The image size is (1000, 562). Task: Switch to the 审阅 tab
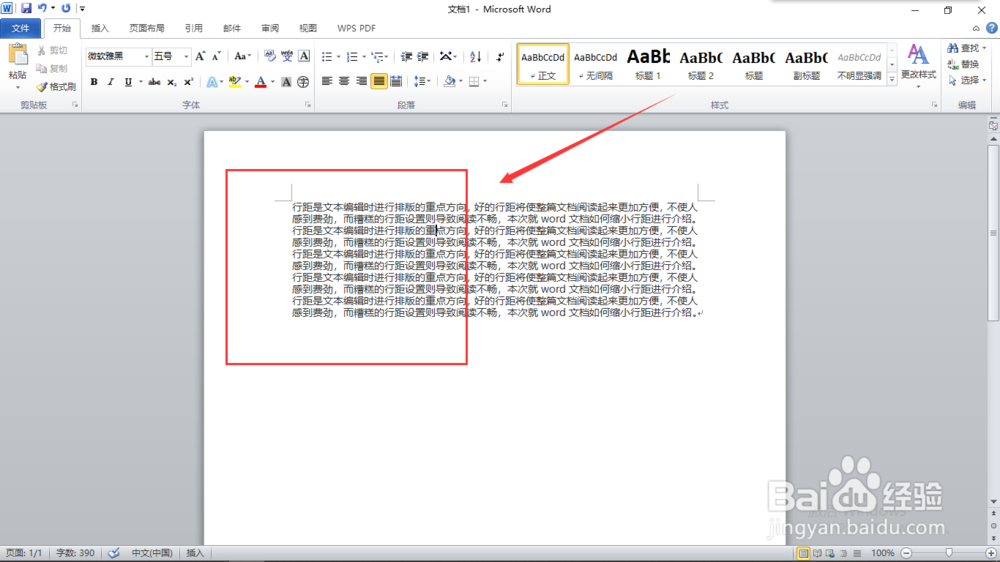tap(270, 28)
